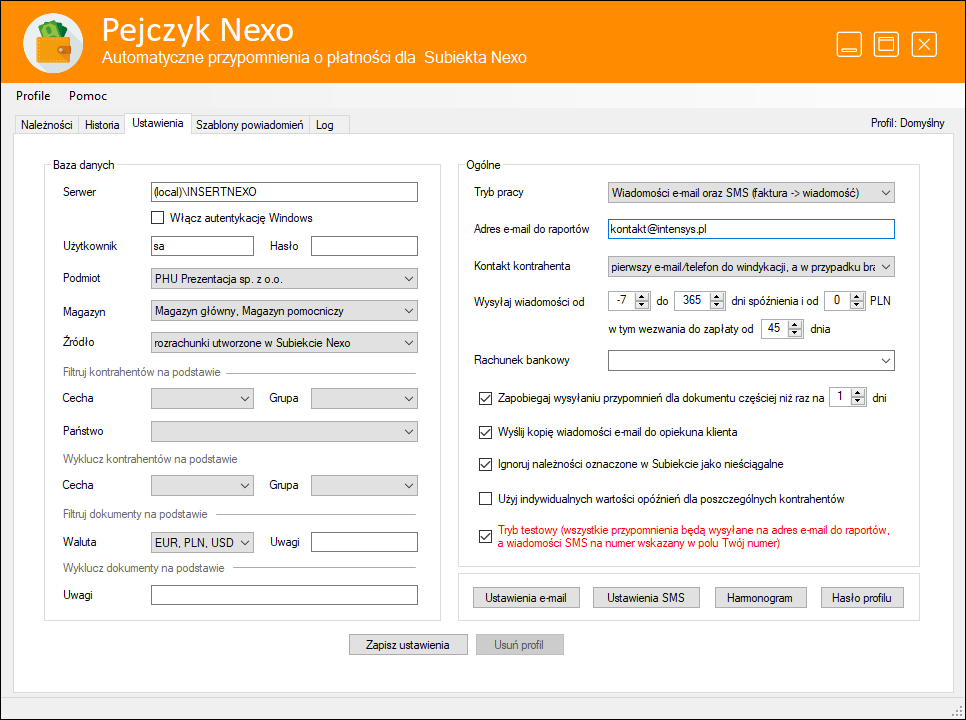Open Ustawienia e-mail
966x720 pixels.
click(x=526, y=597)
